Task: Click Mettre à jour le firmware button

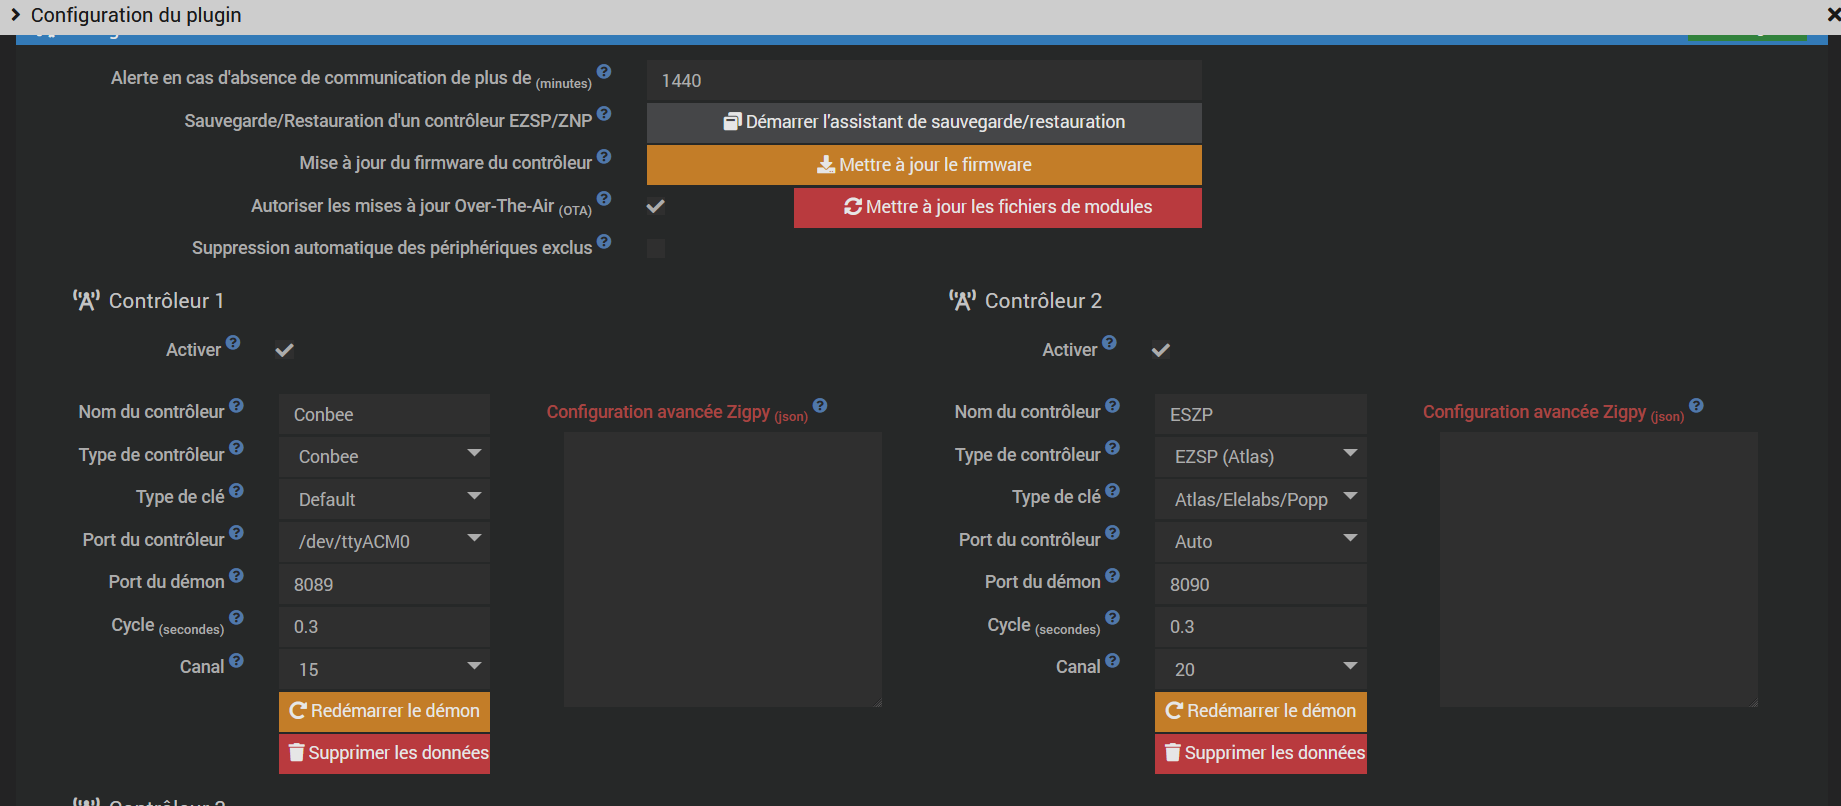Action: click(x=924, y=165)
